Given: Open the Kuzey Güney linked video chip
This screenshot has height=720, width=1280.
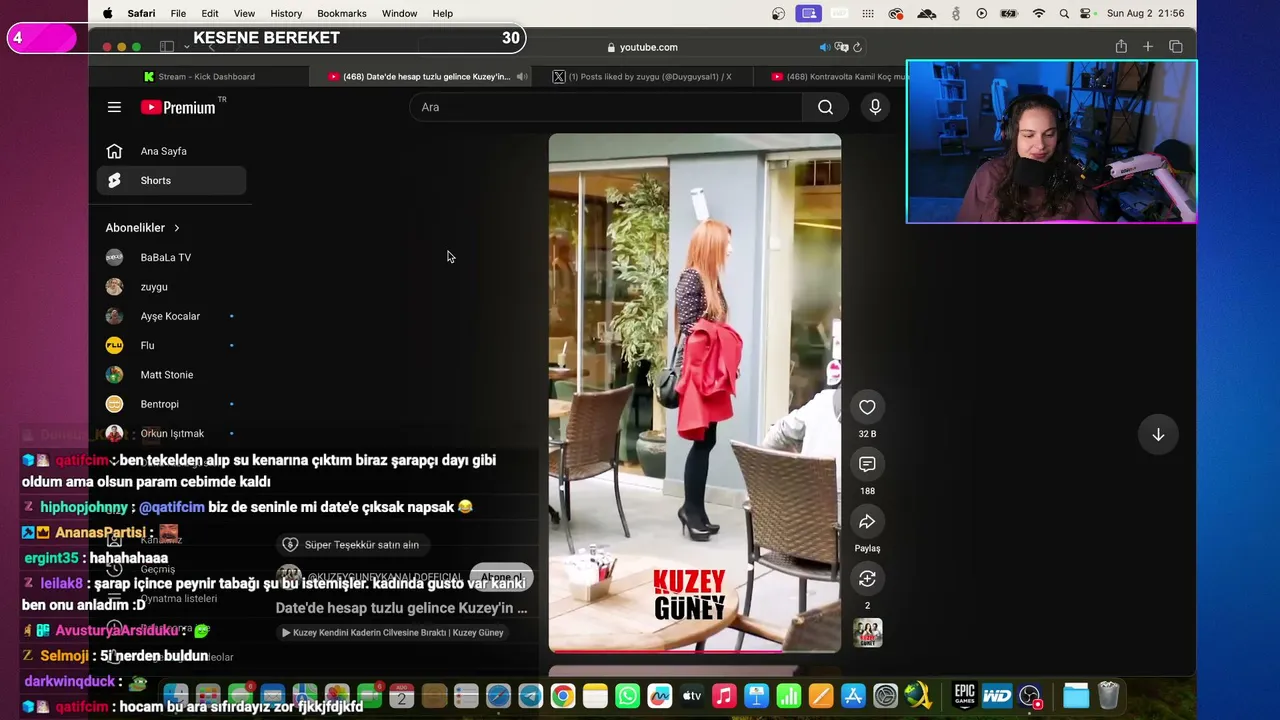Looking at the screenshot, I should pyautogui.click(x=393, y=632).
